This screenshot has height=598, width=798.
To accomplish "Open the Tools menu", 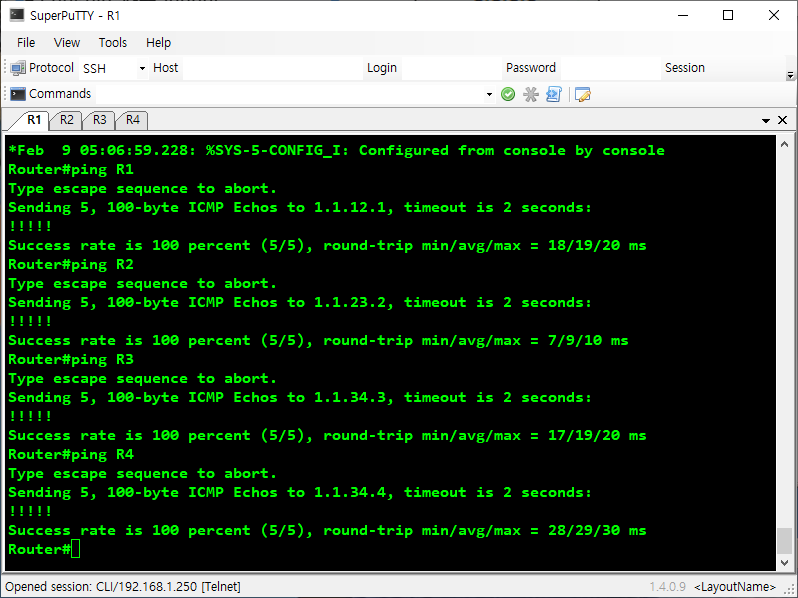I will tap(112, 43).
